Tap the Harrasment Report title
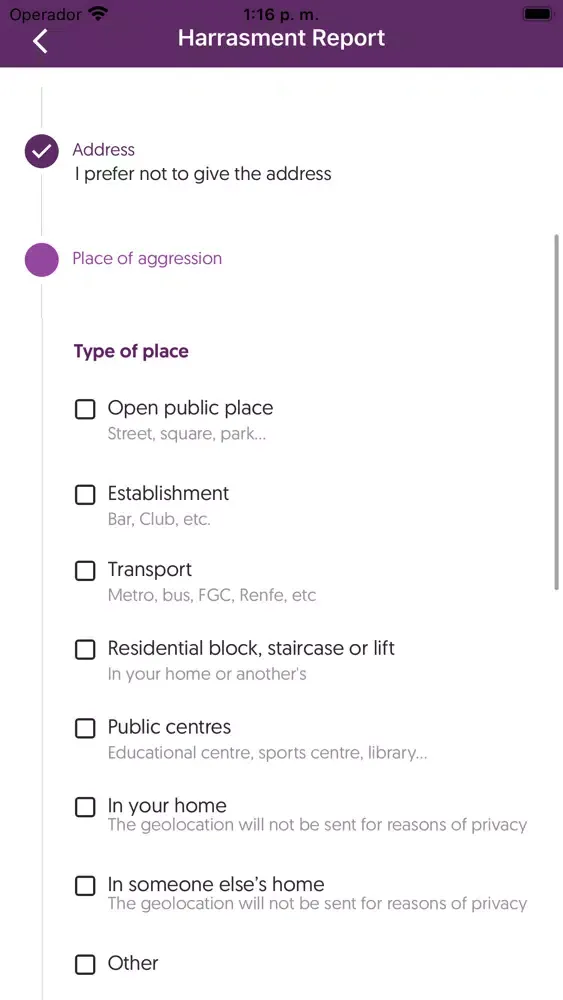Image resolution: width=563 pixels, height=1000 pixels. point(281,38)
